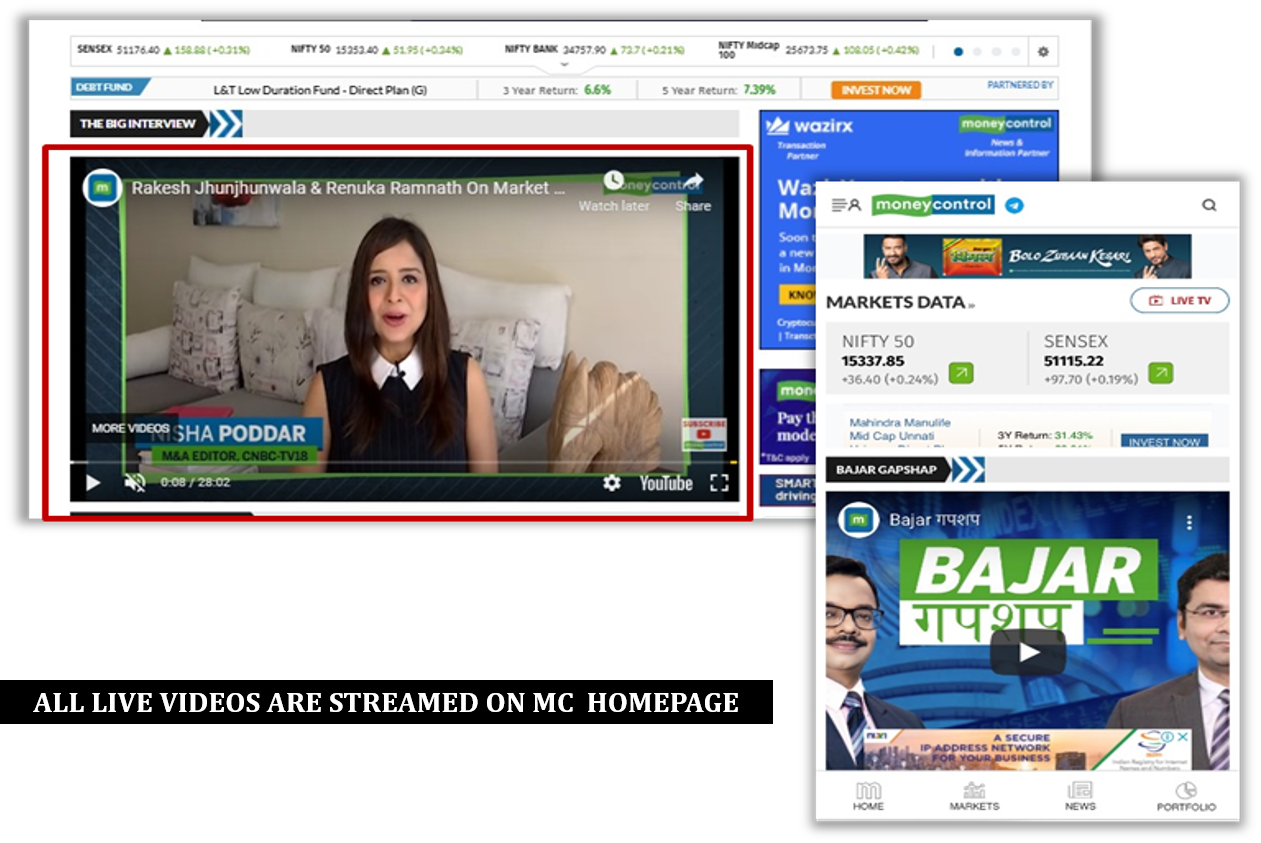The width and height of the screenshot is (1261, 843).
Task: Switch to the MARKETS tab in bottom bar
Action: click(974, 796)
